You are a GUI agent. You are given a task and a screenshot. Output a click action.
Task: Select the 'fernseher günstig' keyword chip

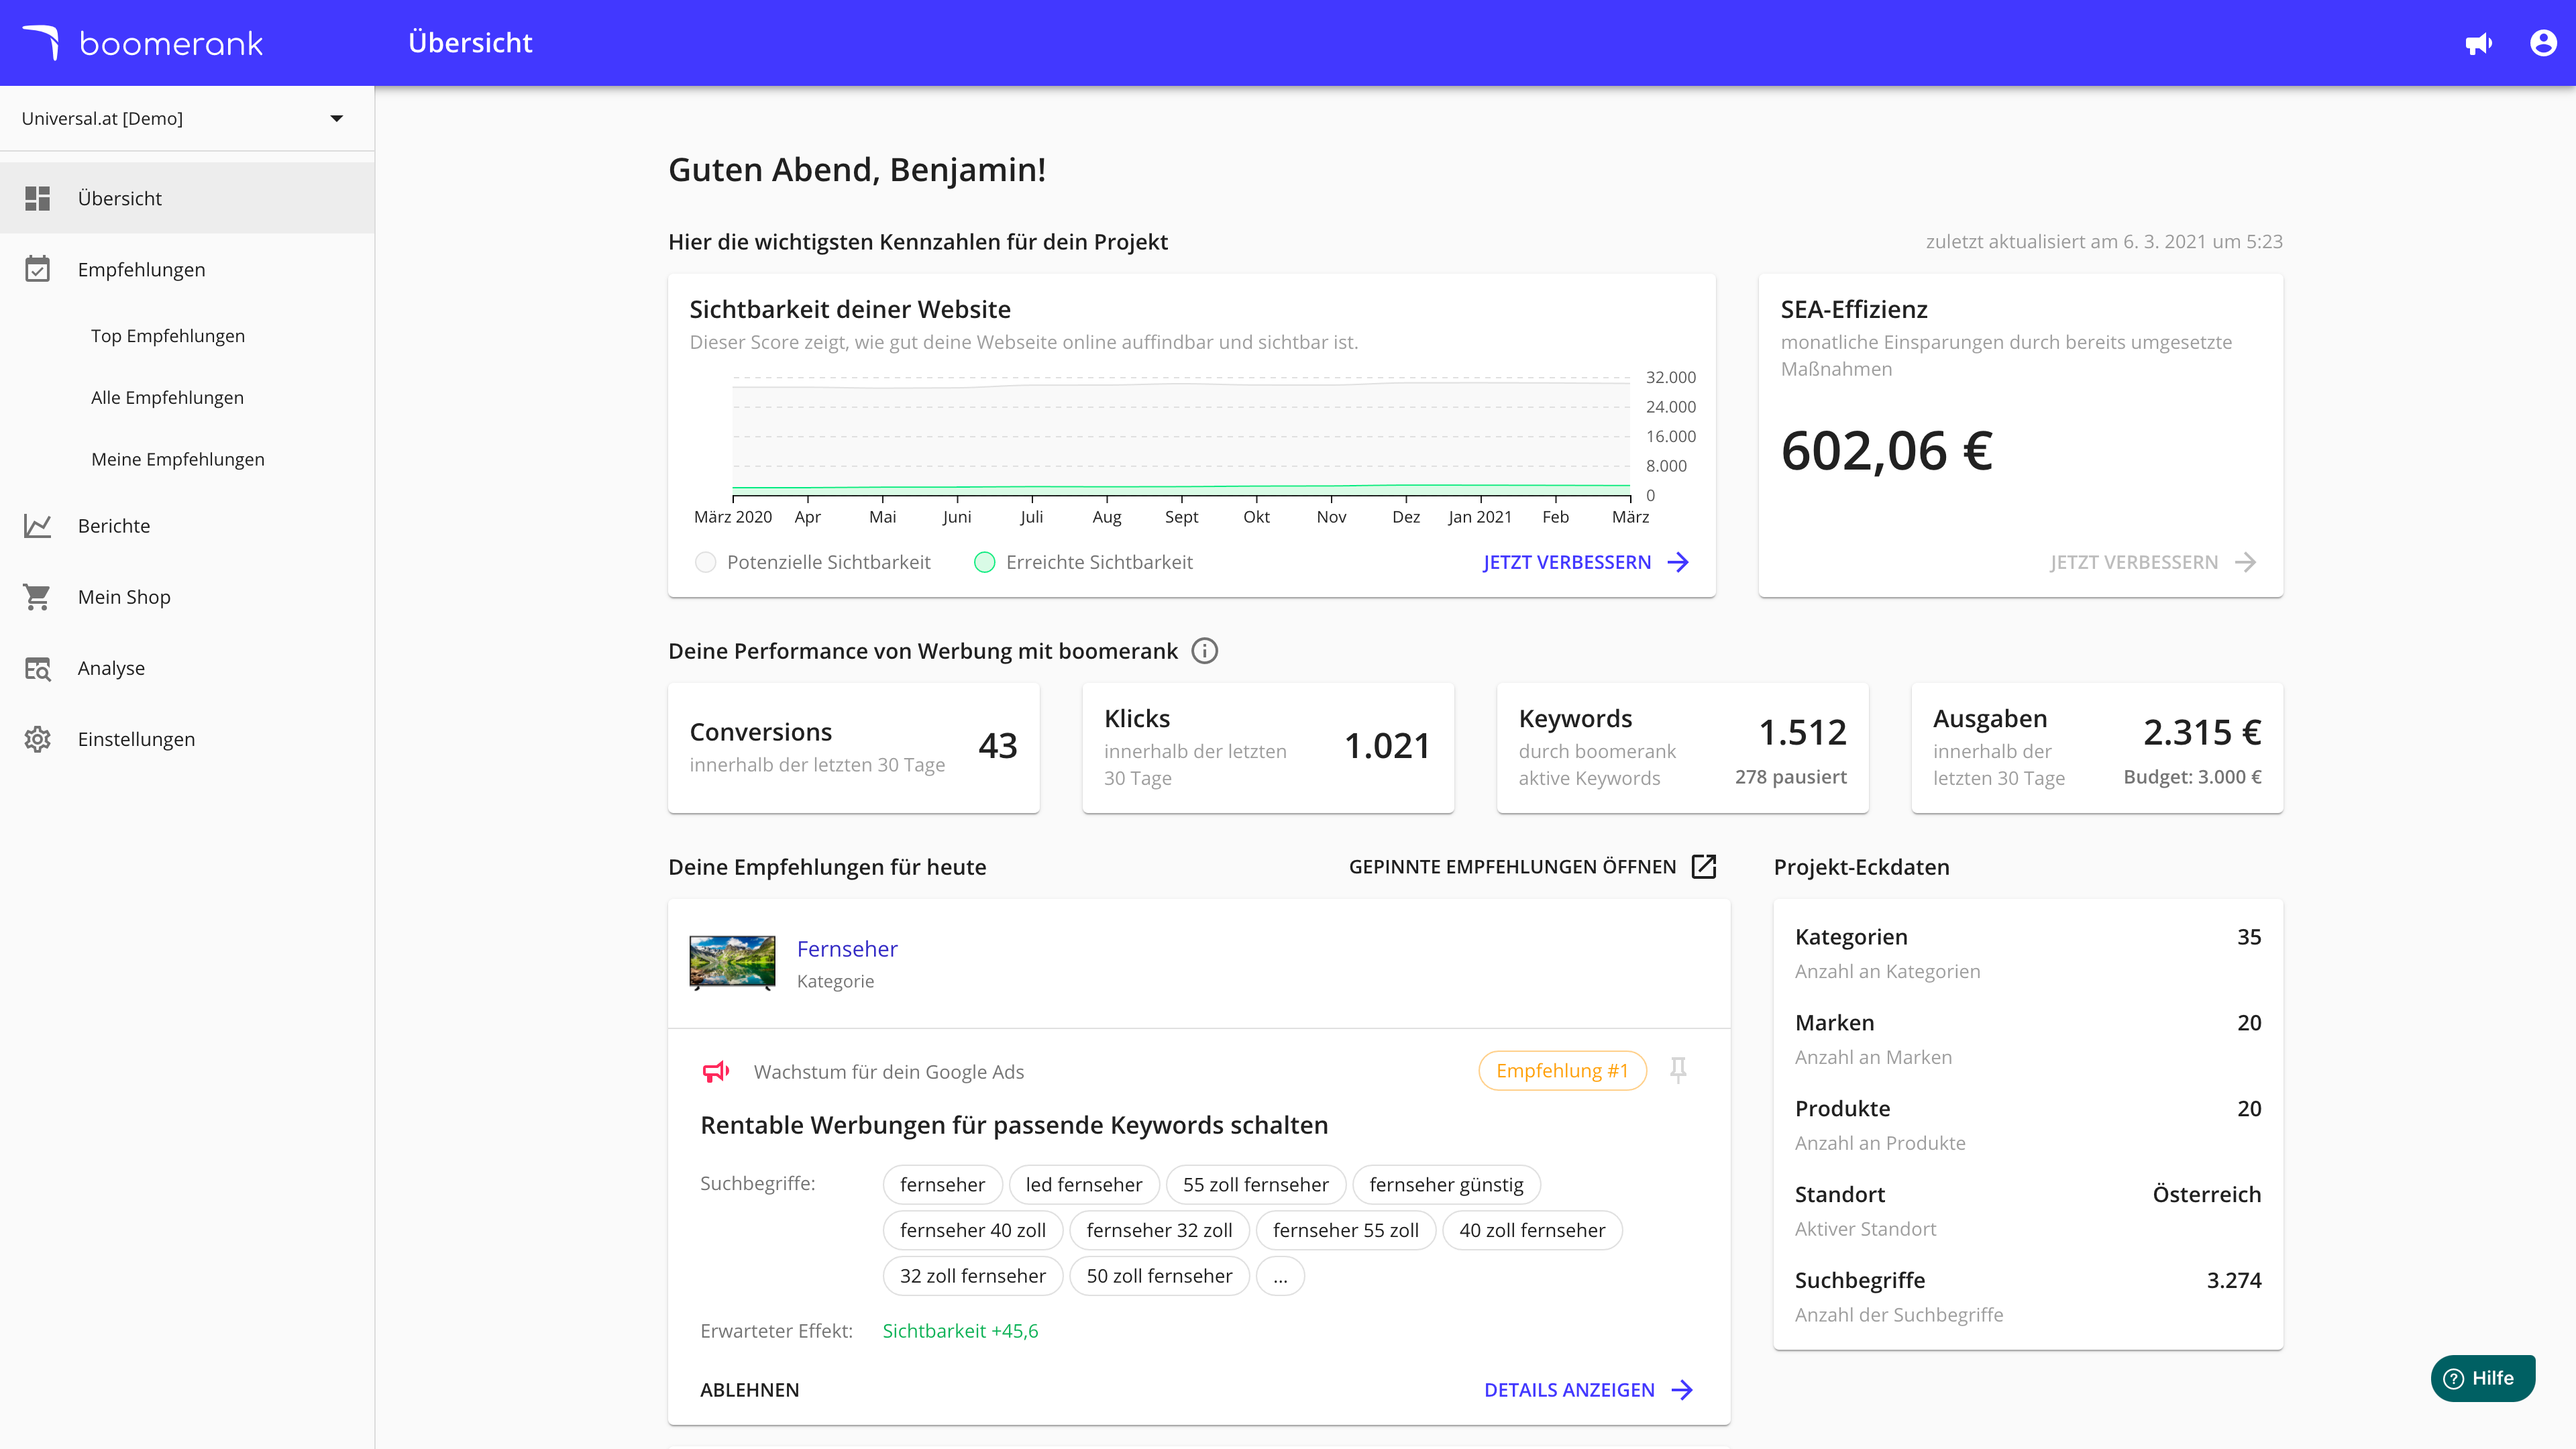click(1446, 1185)
